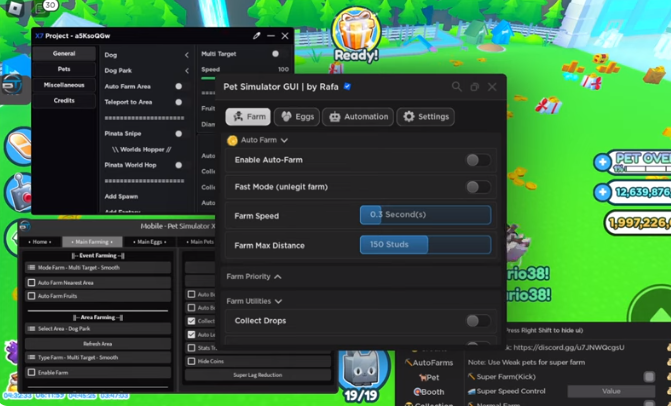The image size is (671, 406).
Task: Check Enable Farm checkbox
Action: [31, 373]
